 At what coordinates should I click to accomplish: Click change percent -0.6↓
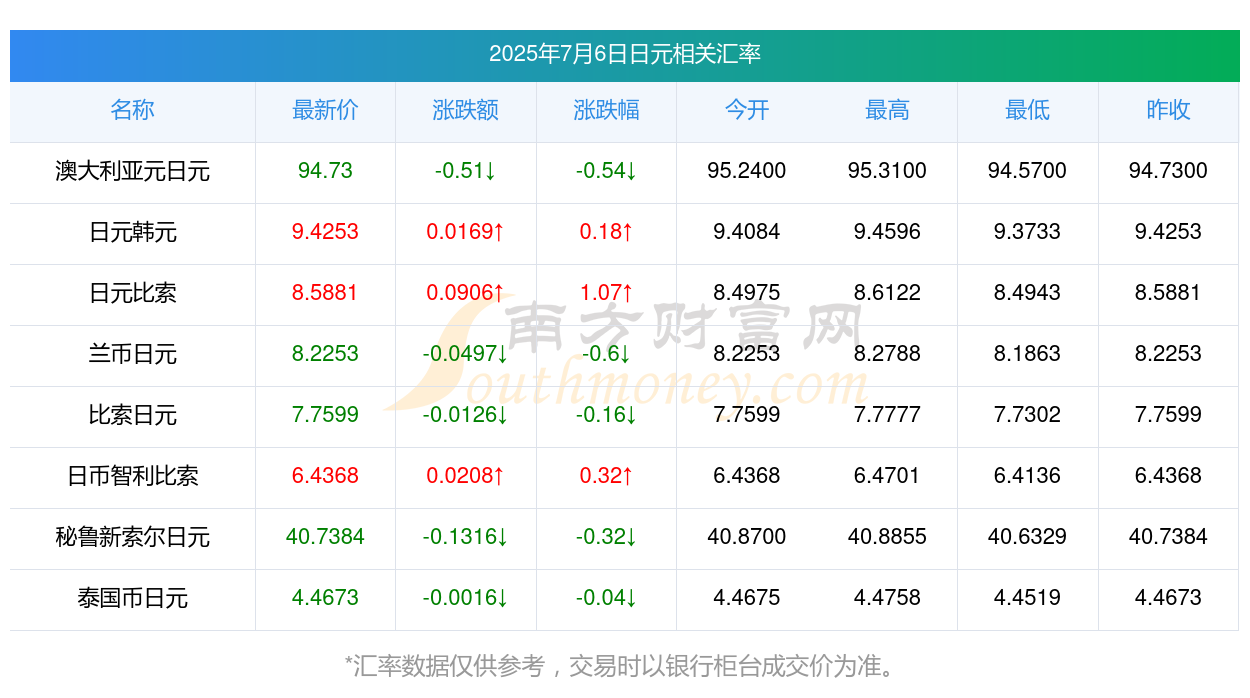click(x=606, y=354)
